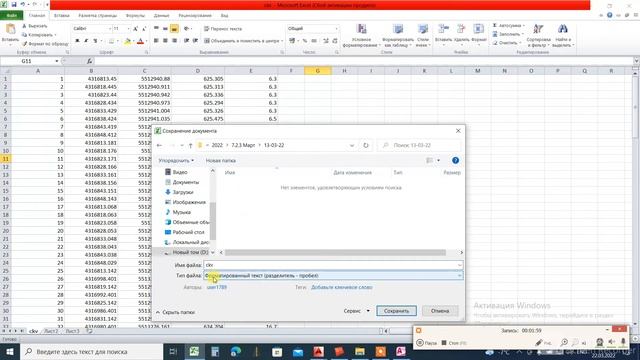Open the Сервис dropdown in save dialog
The image size is (640, 360).
356,311
